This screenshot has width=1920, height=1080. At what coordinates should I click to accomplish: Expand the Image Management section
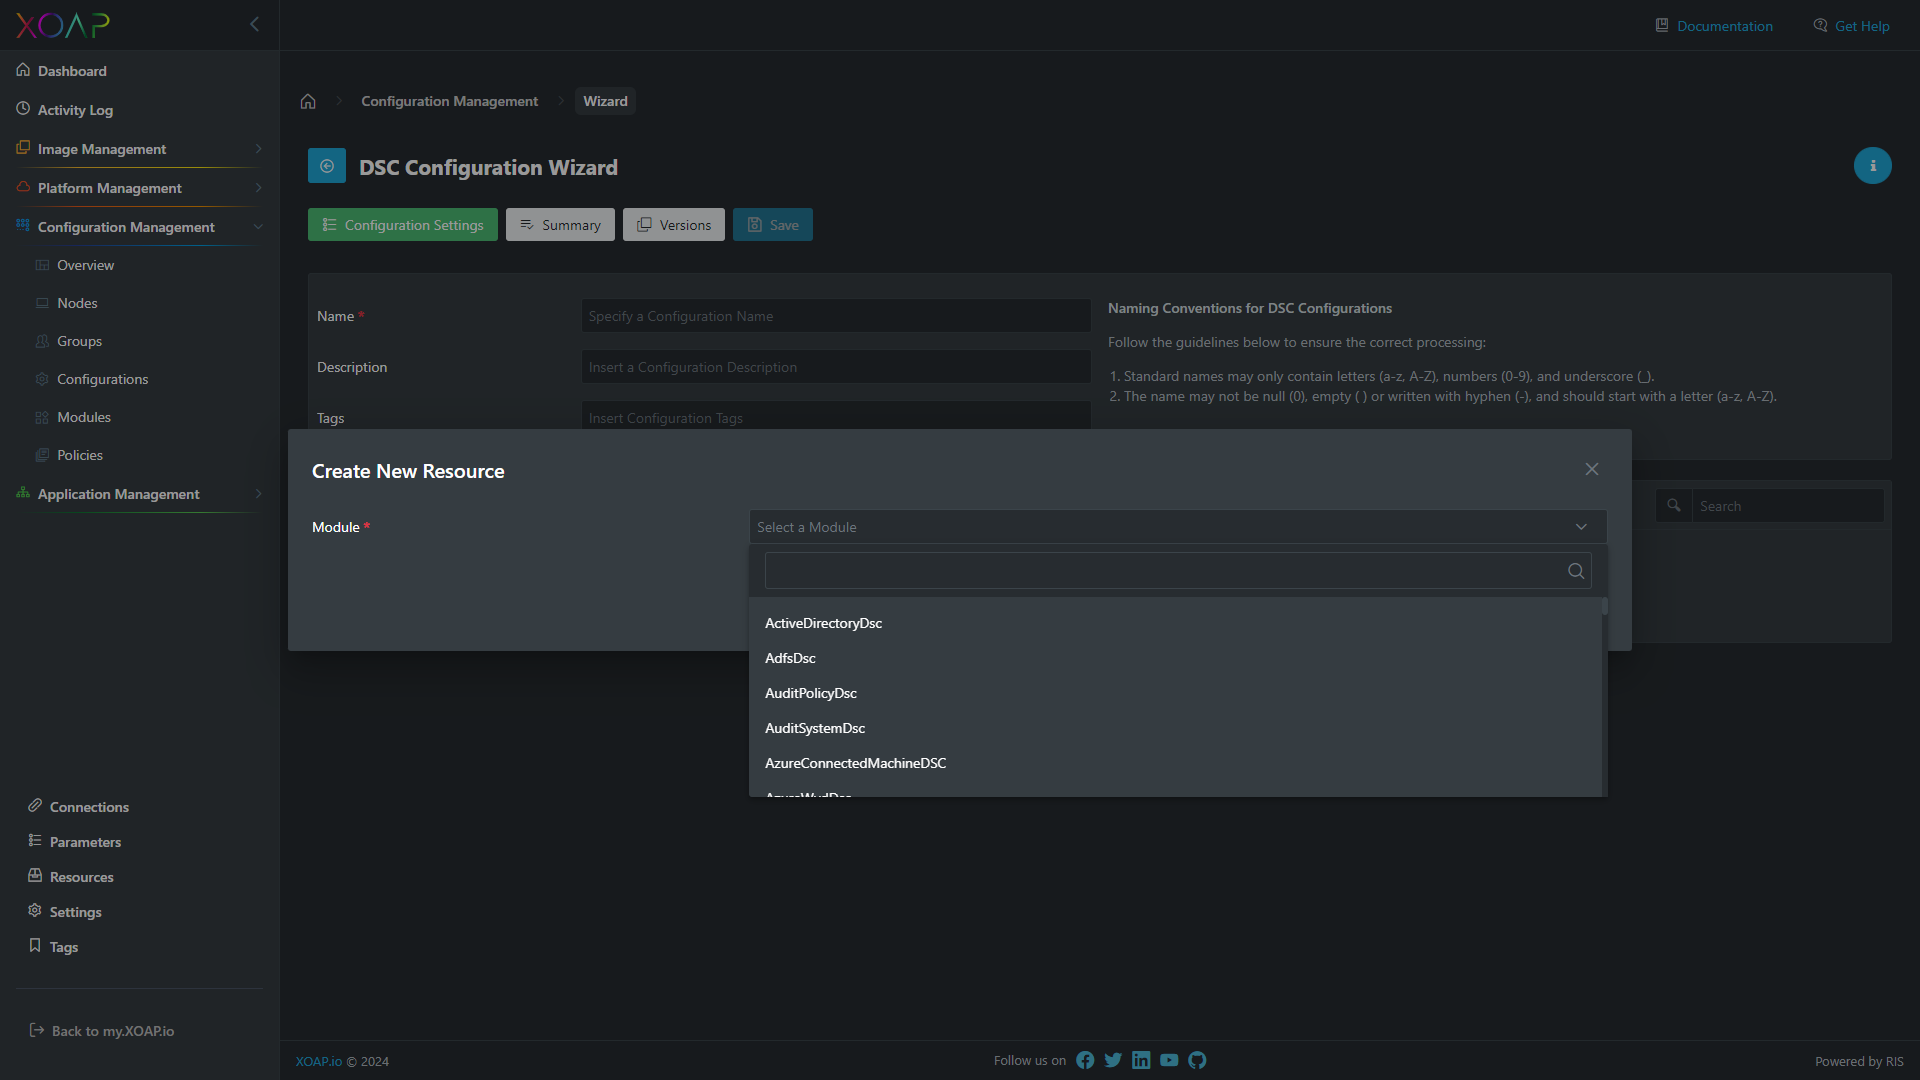140,149
